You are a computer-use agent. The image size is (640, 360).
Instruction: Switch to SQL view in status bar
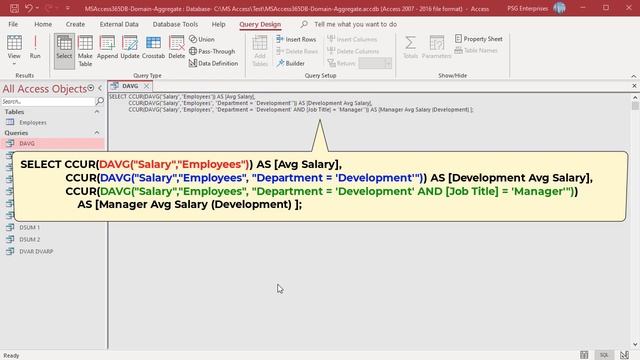coord(604,355)
